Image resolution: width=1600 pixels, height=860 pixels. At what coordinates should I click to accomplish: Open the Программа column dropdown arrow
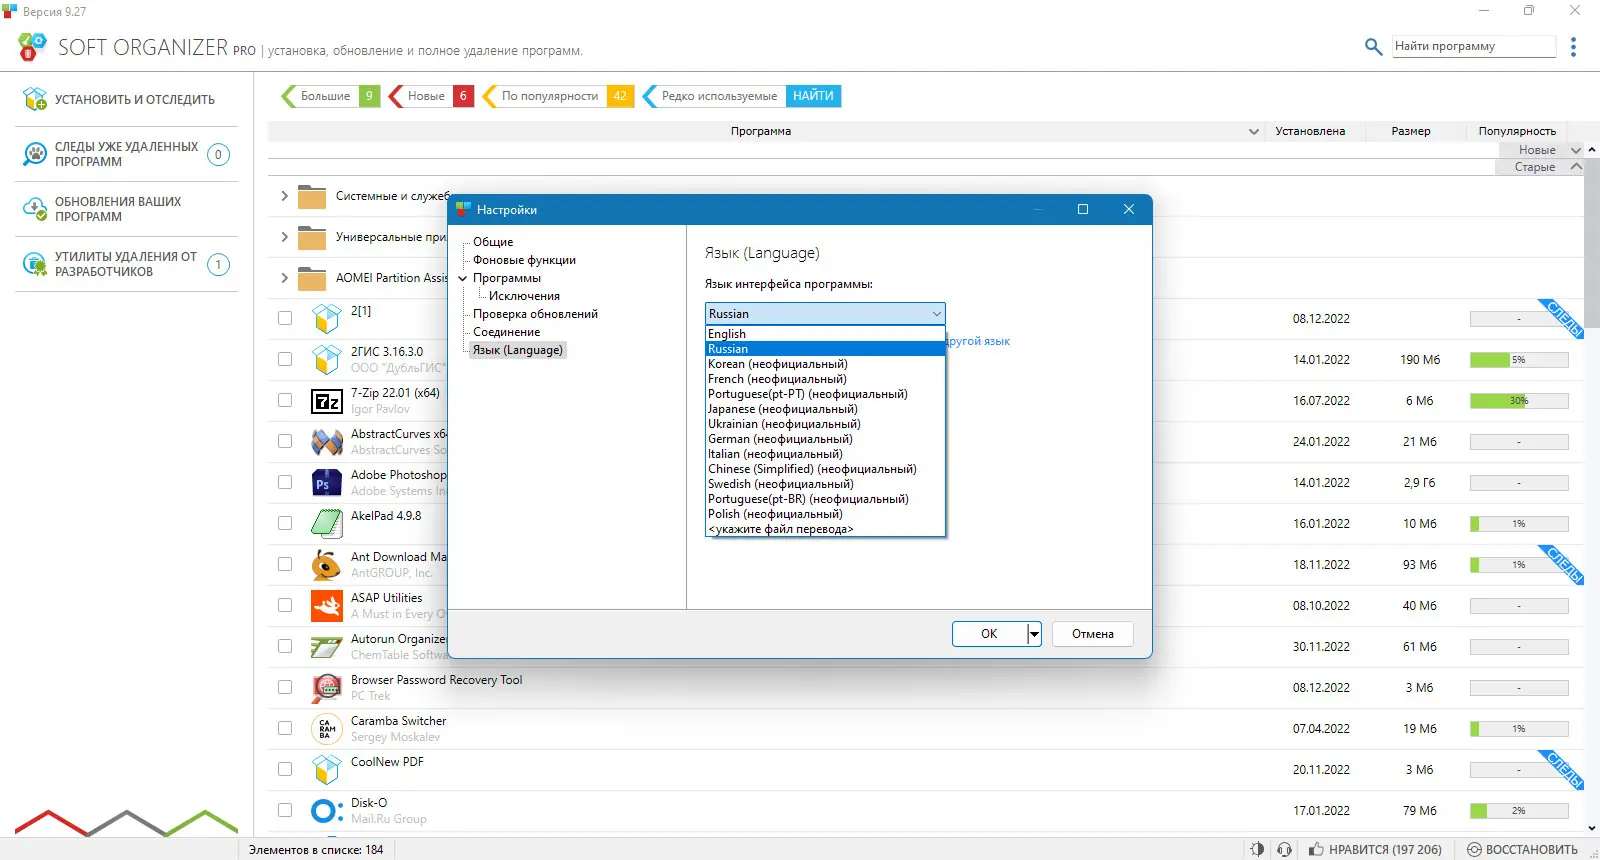(1254, 131)
